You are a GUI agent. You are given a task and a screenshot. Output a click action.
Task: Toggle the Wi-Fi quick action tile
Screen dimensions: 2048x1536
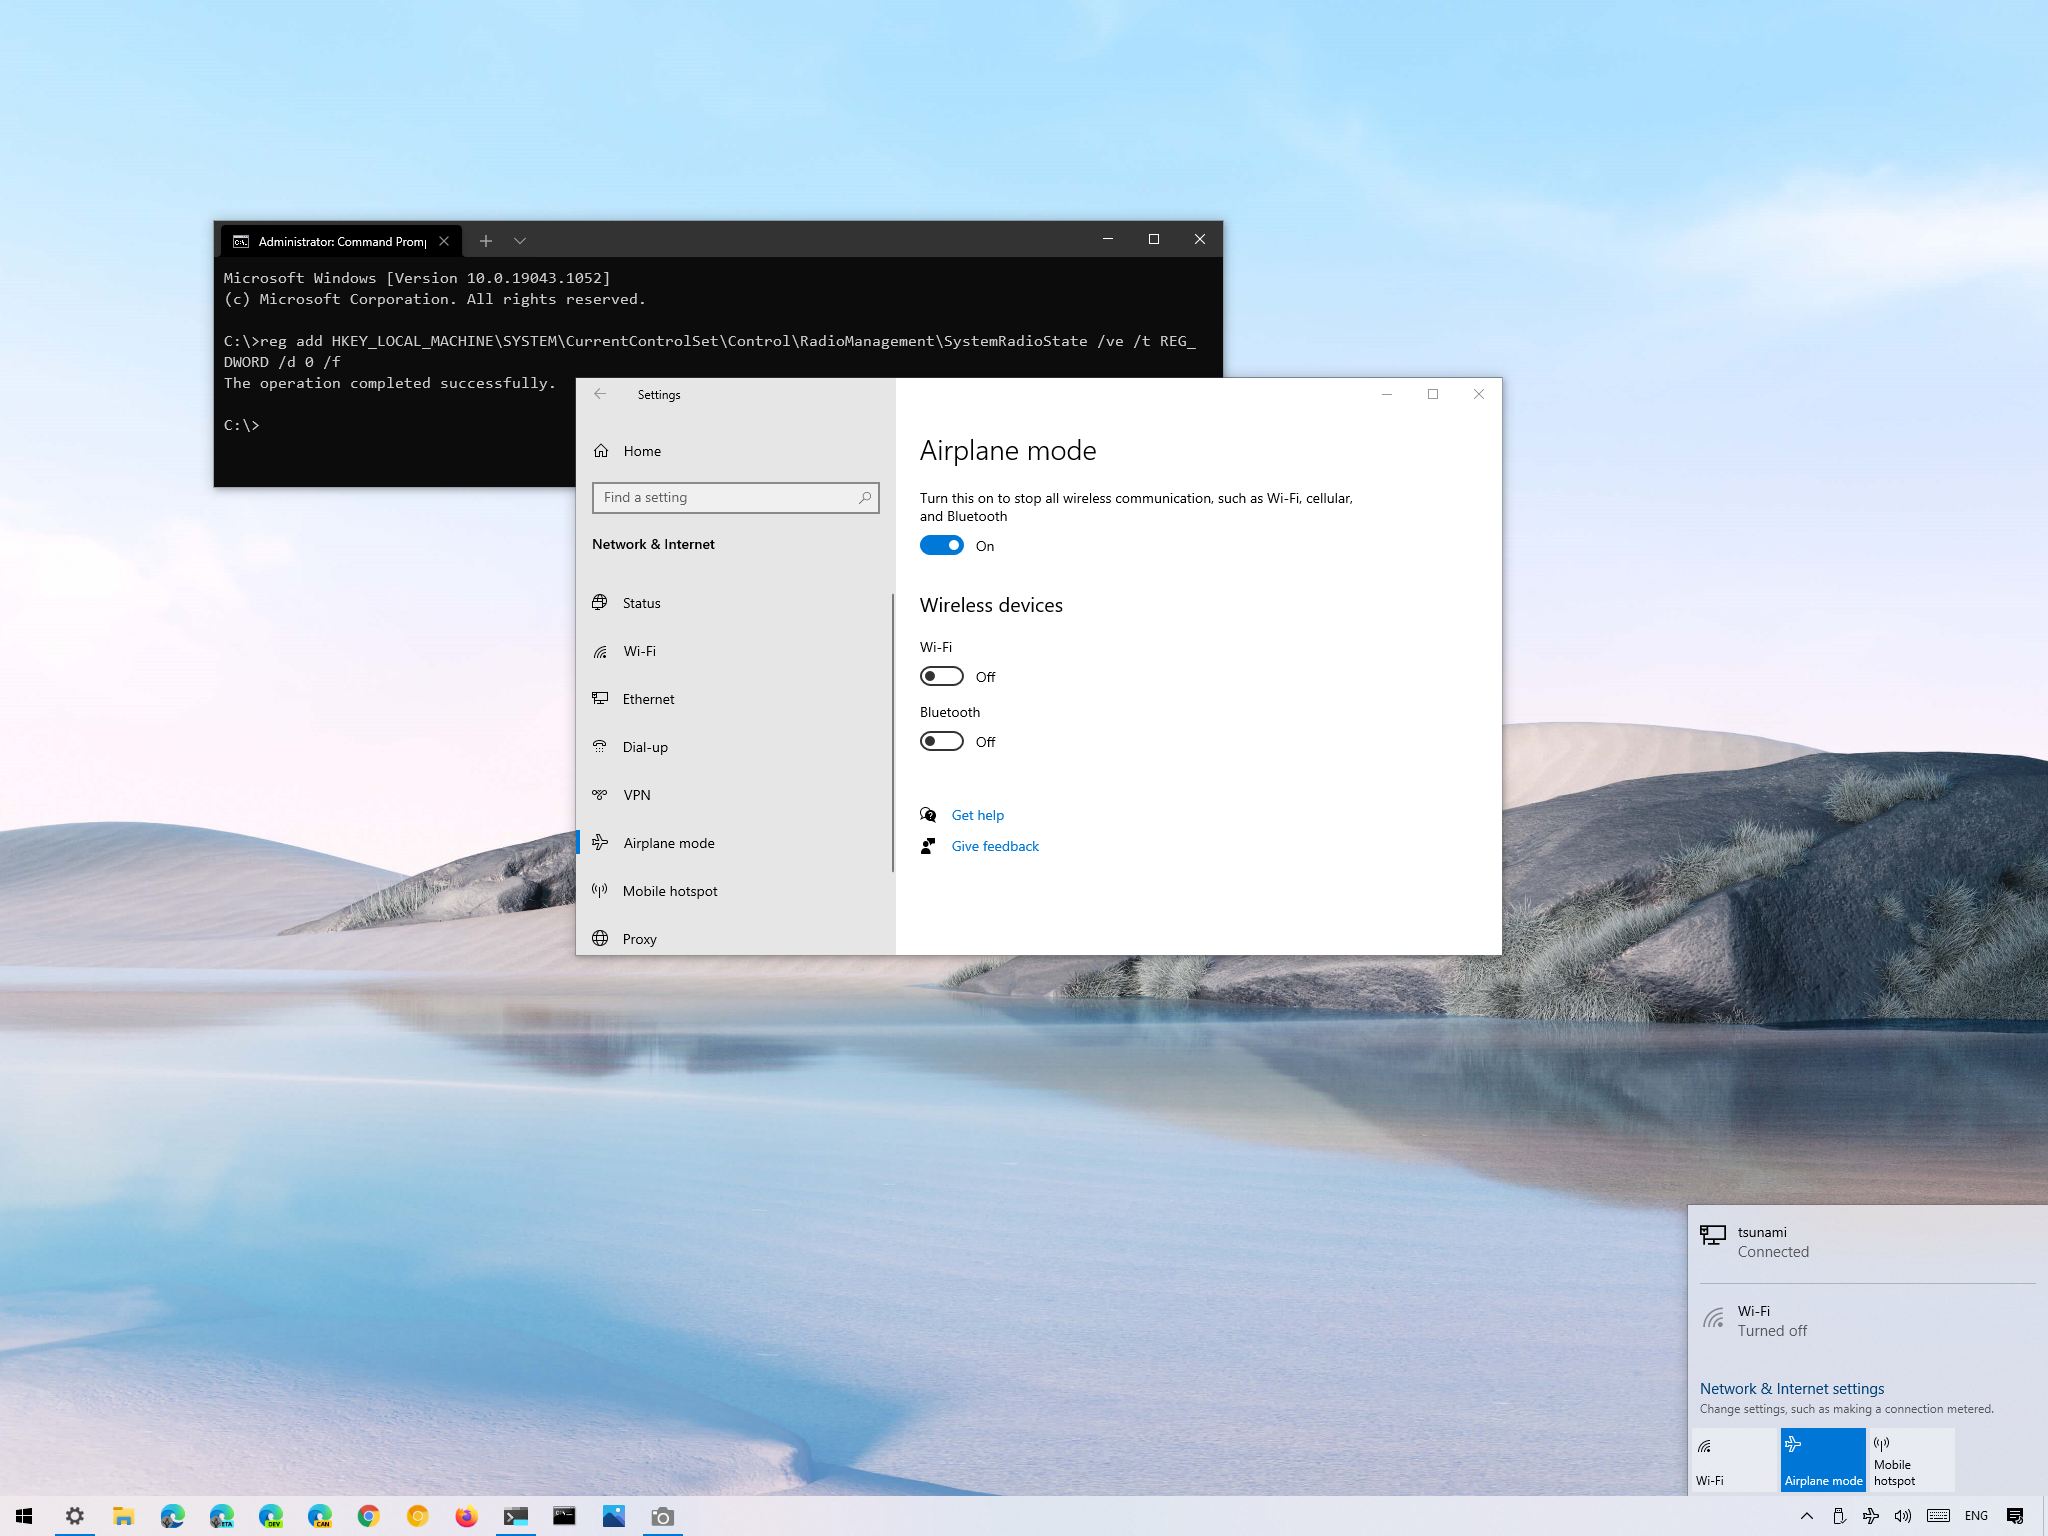(x=1734, y=1460)
